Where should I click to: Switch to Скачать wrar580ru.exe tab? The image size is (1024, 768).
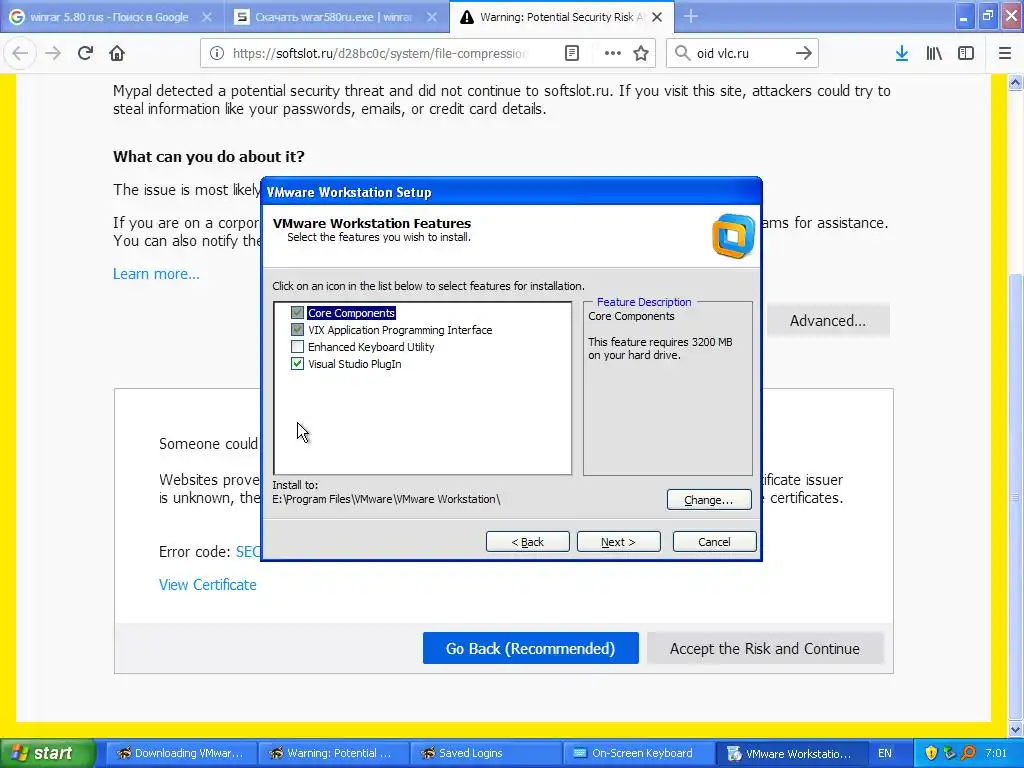pos(336,17)
